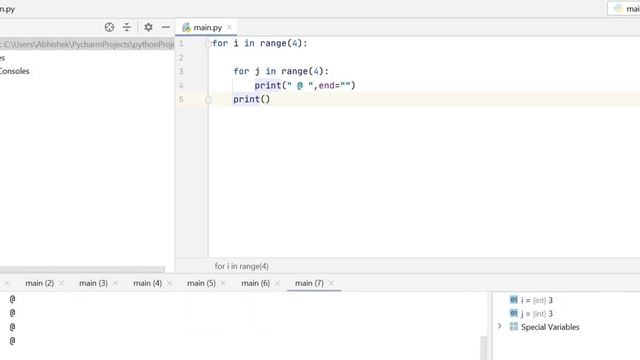Click the integer type icon beside variable j

[513, 313]
